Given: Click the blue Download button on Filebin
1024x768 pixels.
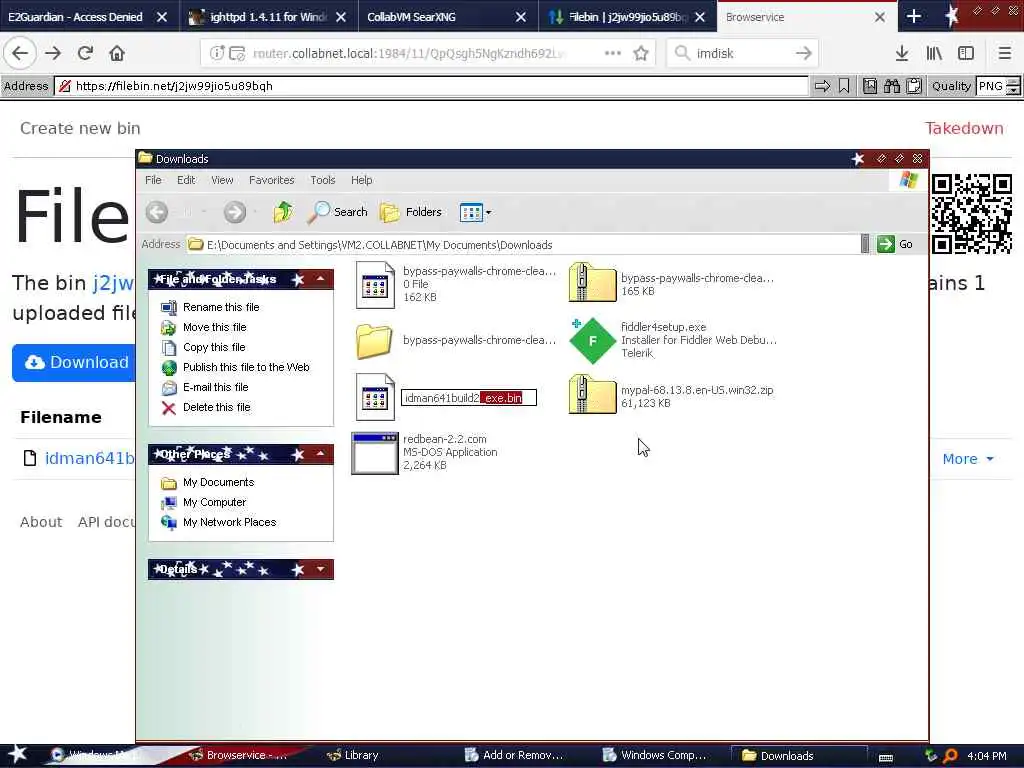Looking at the screenshot, I should coord(74,362).
